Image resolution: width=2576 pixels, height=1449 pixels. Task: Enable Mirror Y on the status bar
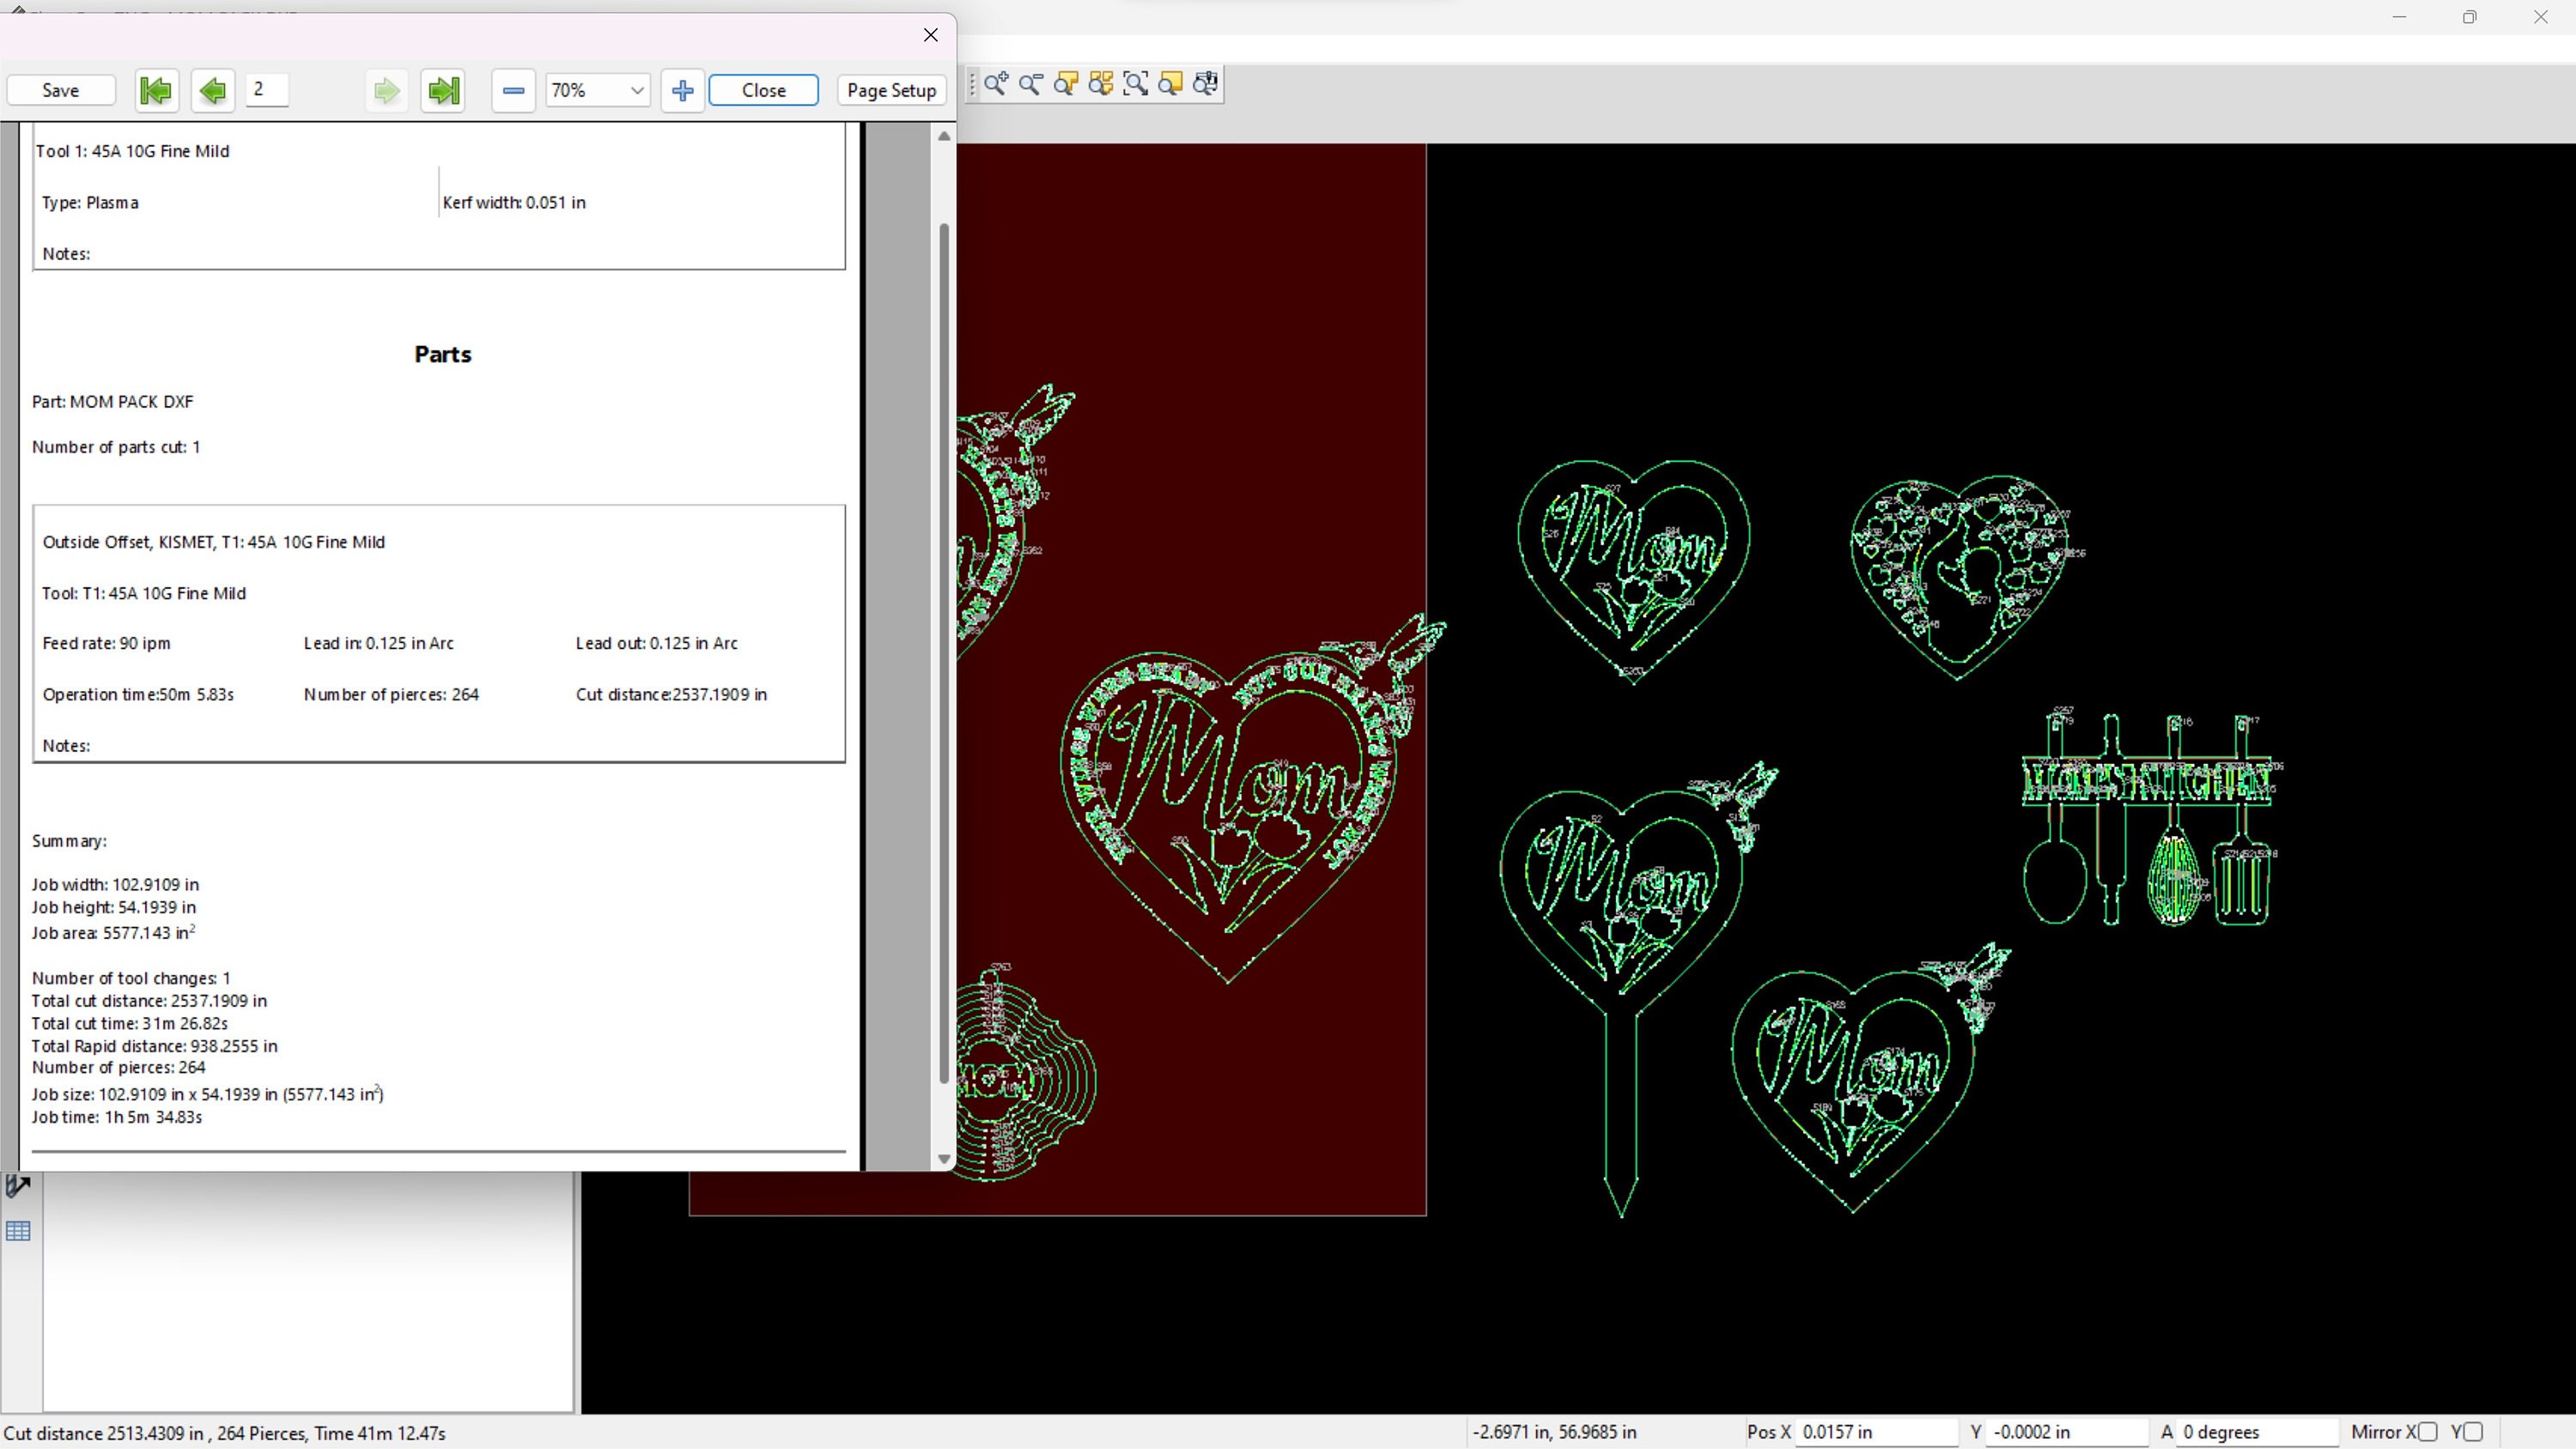point(2473,1432)
